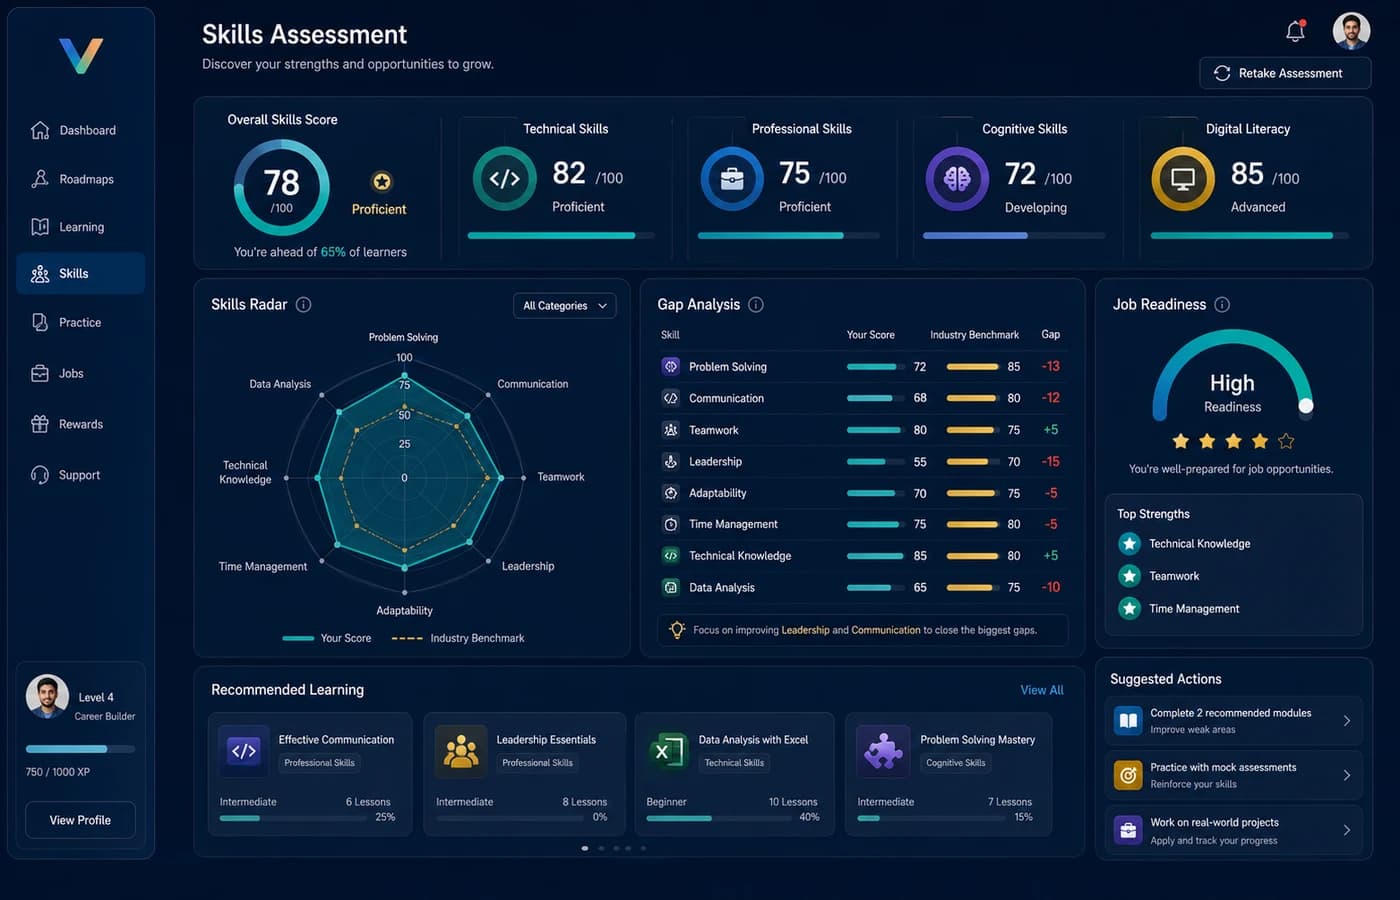1400x900 pixels.
Task: Click the Cognitive Skills tag on the course card
Action: click(x=956, y=763)
